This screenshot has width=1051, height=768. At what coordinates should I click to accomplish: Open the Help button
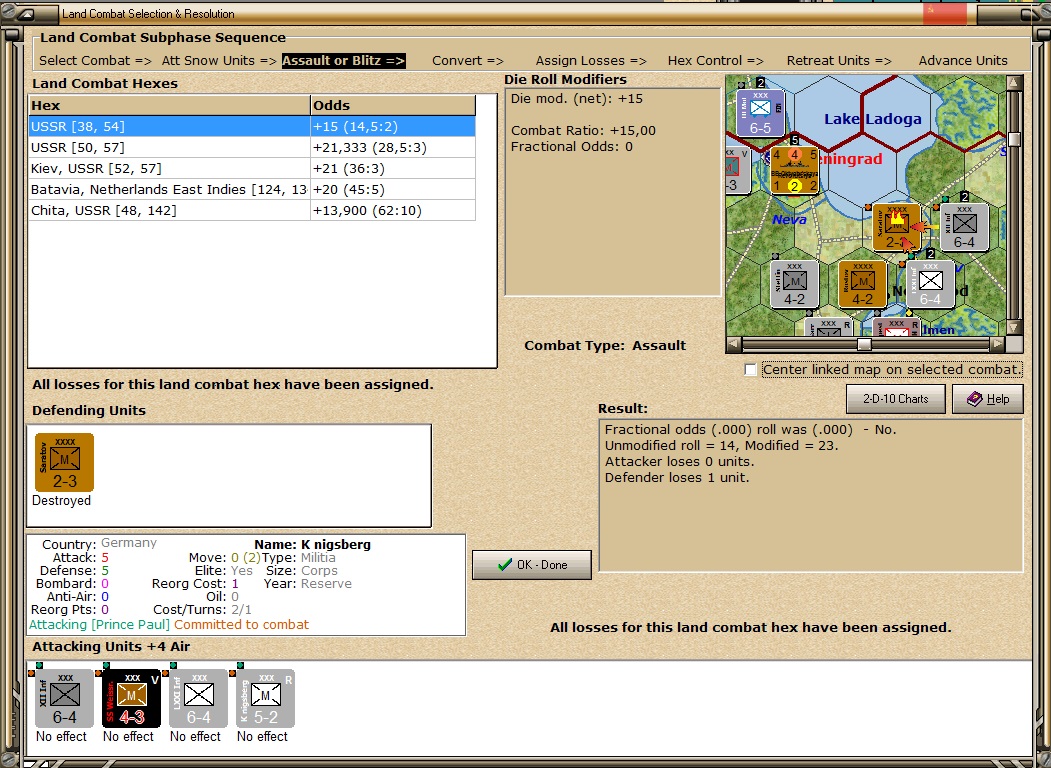pyautogui.click(x=988, y=399)
